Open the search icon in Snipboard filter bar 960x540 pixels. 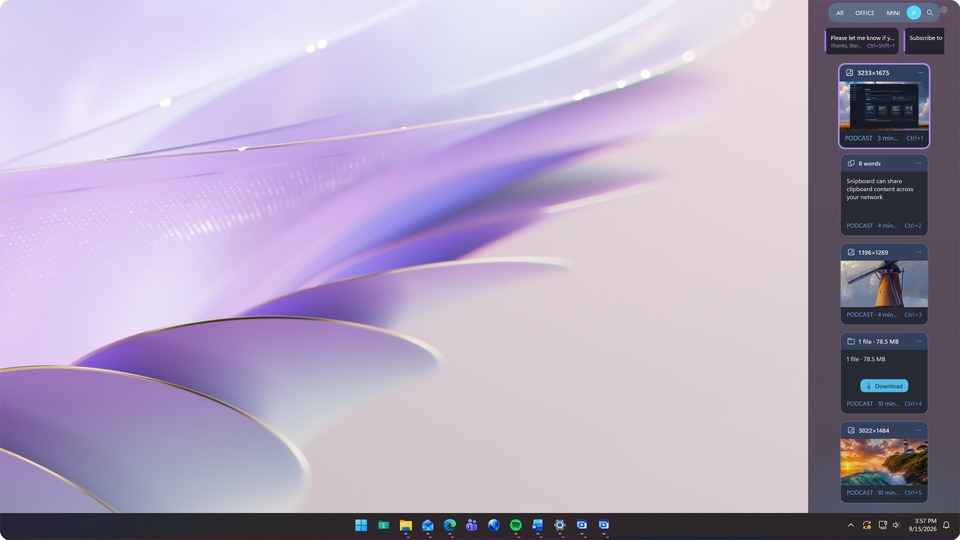[929, 13]
